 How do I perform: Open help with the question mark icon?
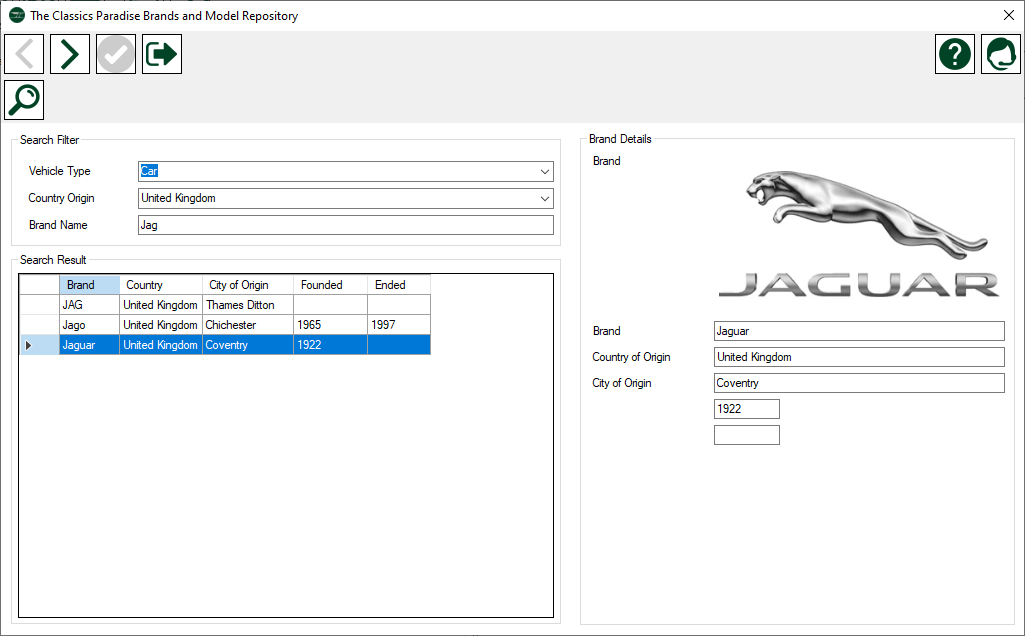tap(954, 54)
